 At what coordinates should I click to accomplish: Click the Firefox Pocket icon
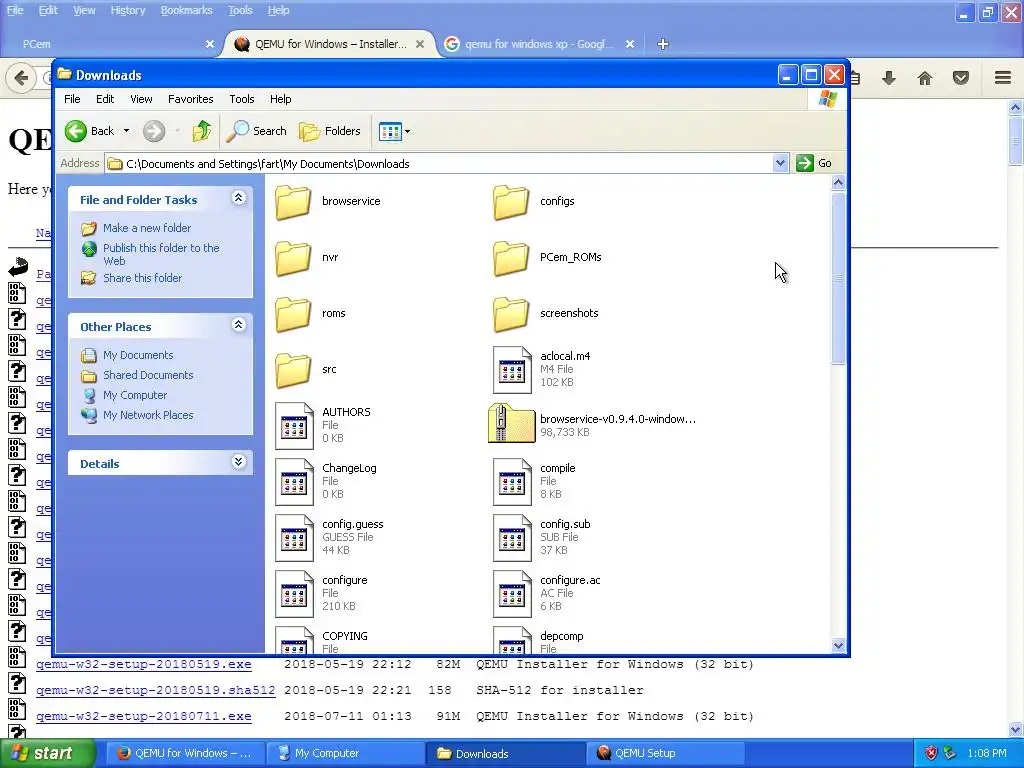point(961,78)
